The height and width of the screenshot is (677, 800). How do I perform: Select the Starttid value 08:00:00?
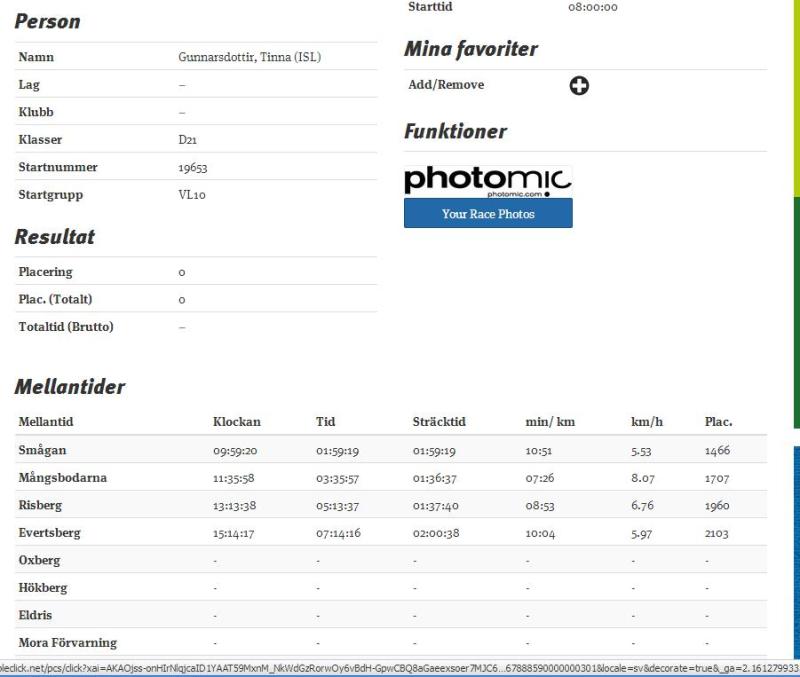coord(593,7)
